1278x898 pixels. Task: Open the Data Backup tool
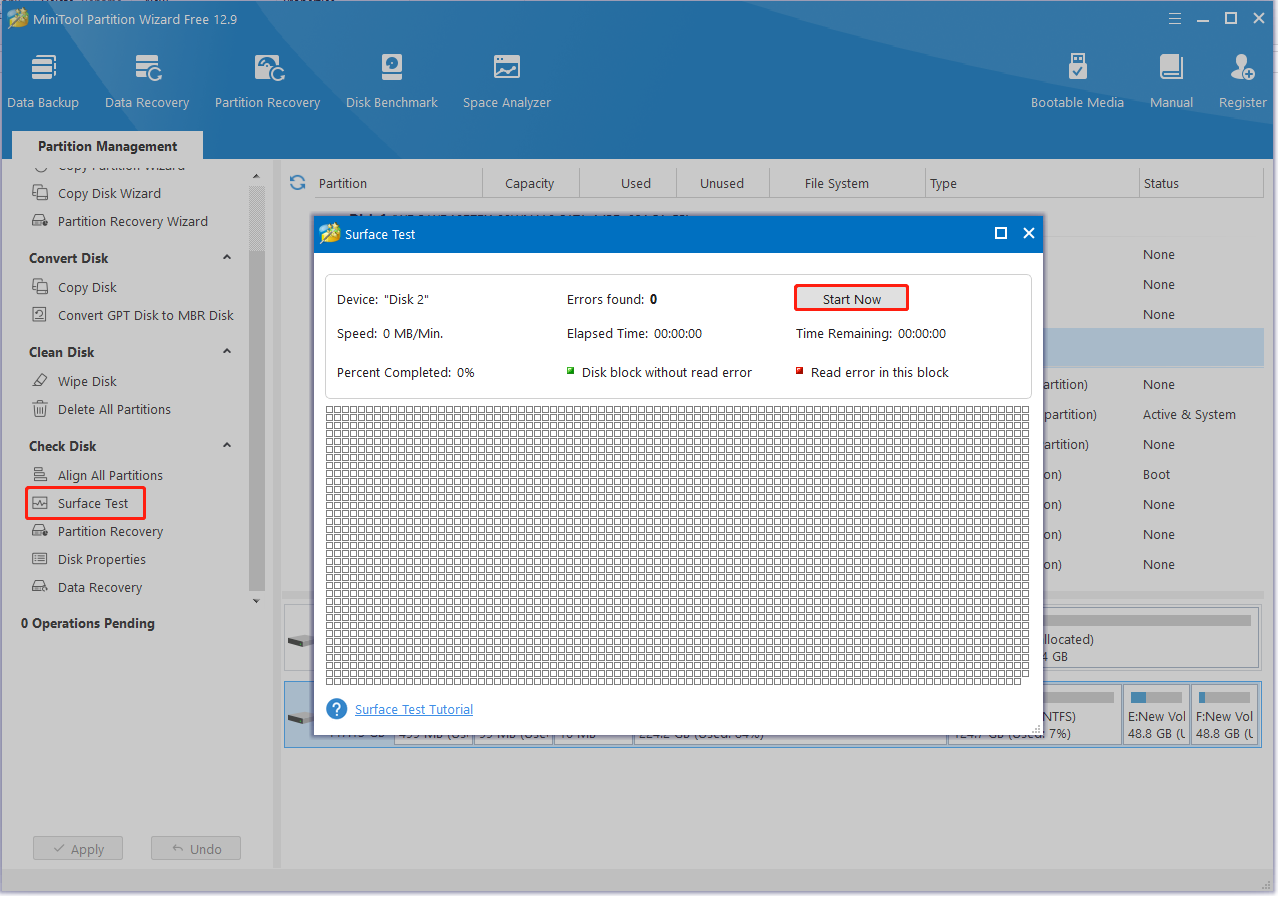[x=42, y=81]
